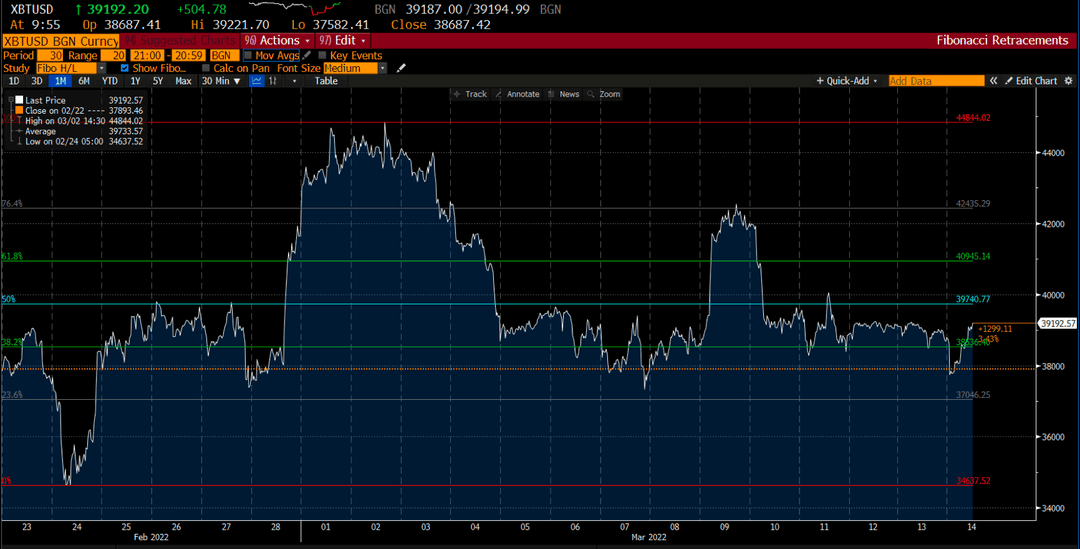Collapse the panel with double-chevron icon

pyautogui.click(x=993, y=81)
